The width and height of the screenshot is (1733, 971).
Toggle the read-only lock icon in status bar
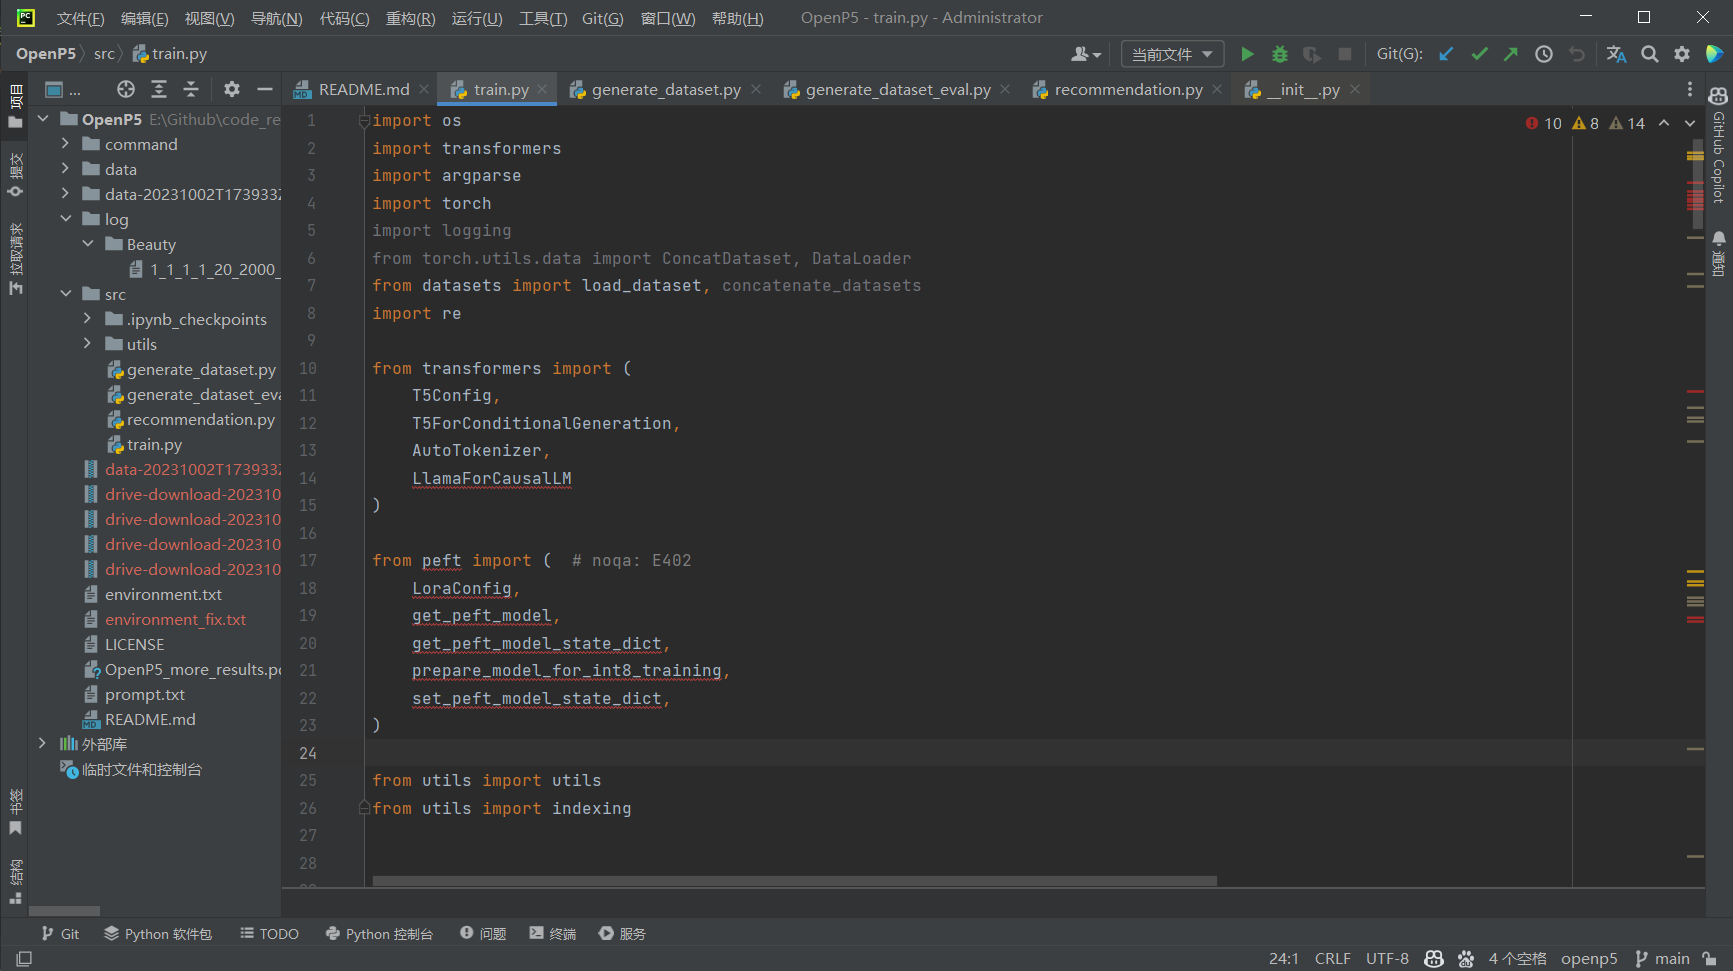click(x=1710, y=959)
